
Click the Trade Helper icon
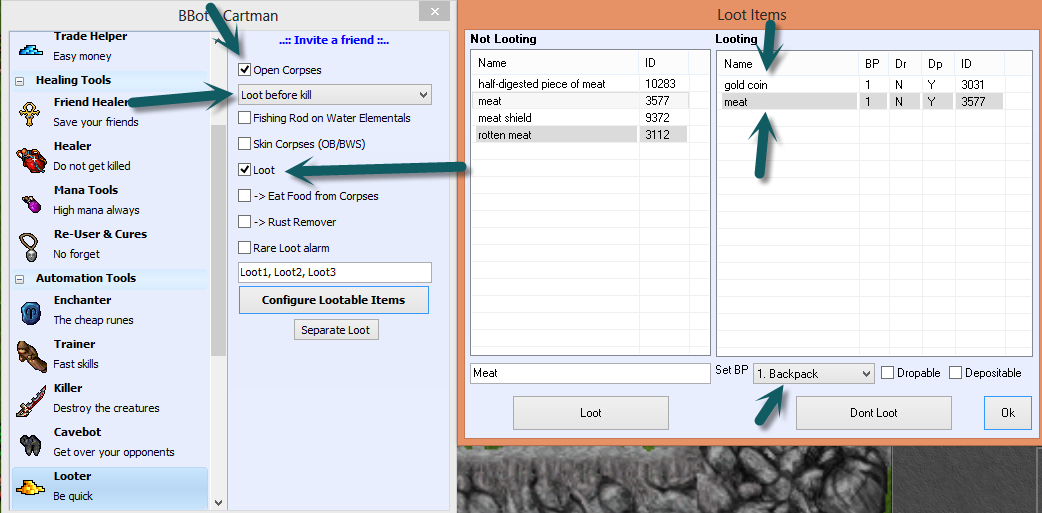click(31, 48)
